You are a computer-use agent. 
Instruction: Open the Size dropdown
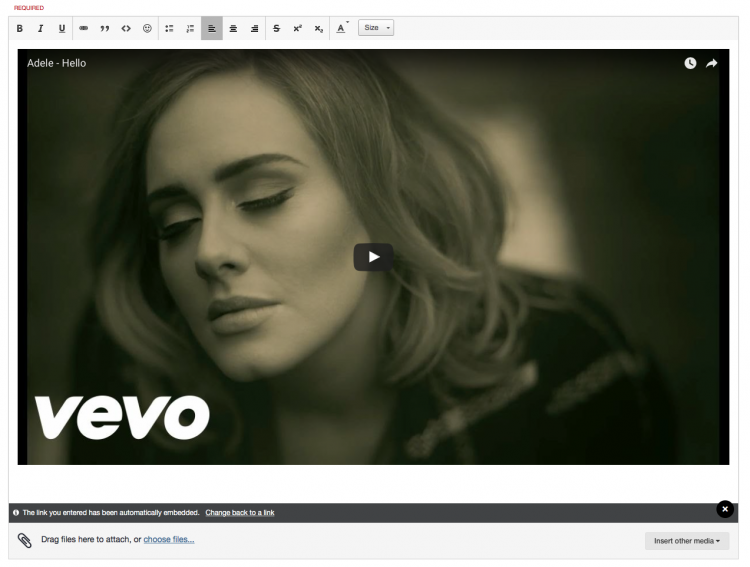tap(376, 28)
